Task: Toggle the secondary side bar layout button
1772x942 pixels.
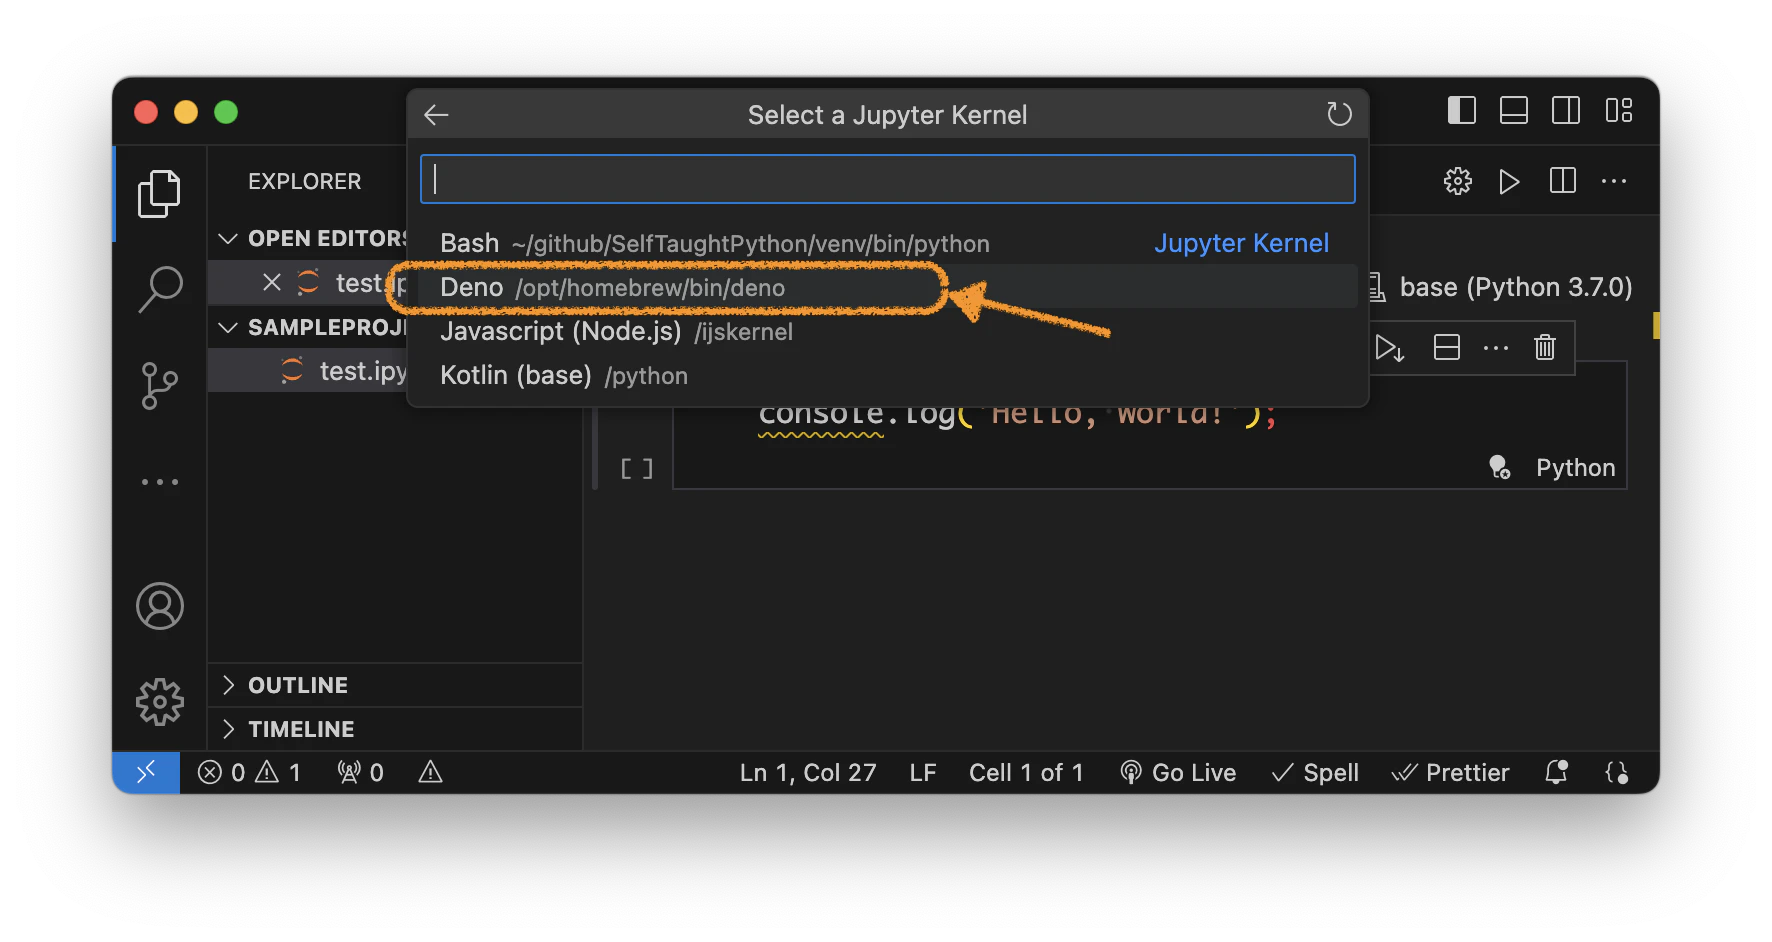Action: tap(1566, 110)
